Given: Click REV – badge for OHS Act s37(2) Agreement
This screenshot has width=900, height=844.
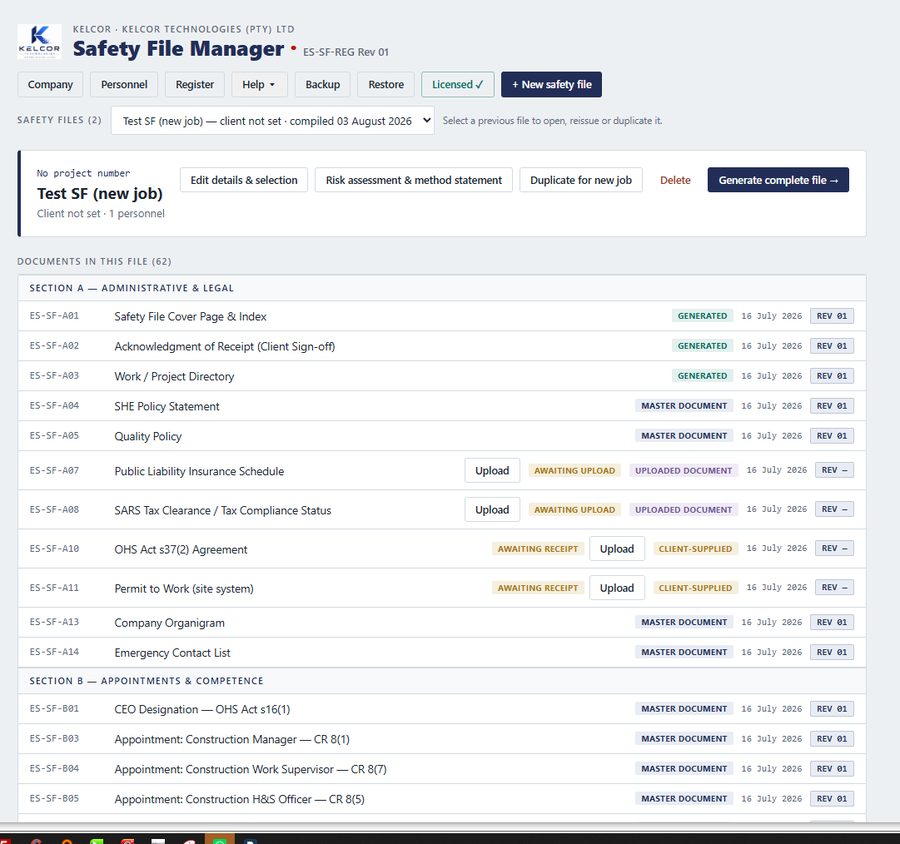Looking at the screenshot, I should [x=835, y=548].
